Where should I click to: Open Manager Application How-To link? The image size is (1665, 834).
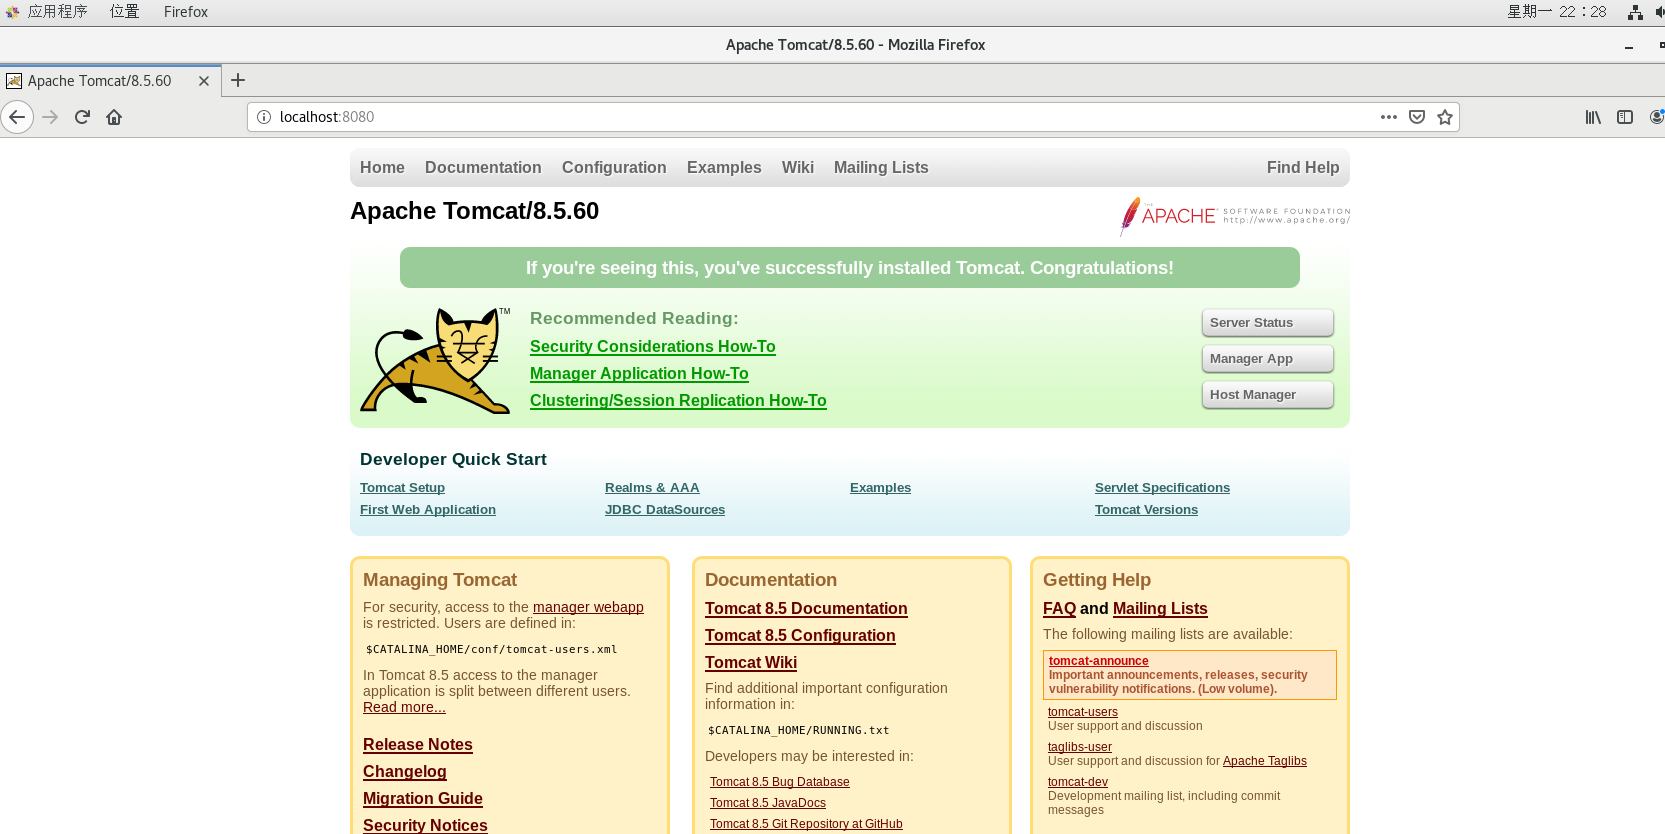(x=639, y=374)
